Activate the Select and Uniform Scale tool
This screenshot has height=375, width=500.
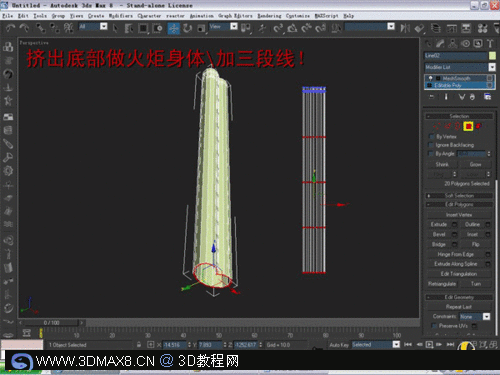pos(201,29)
